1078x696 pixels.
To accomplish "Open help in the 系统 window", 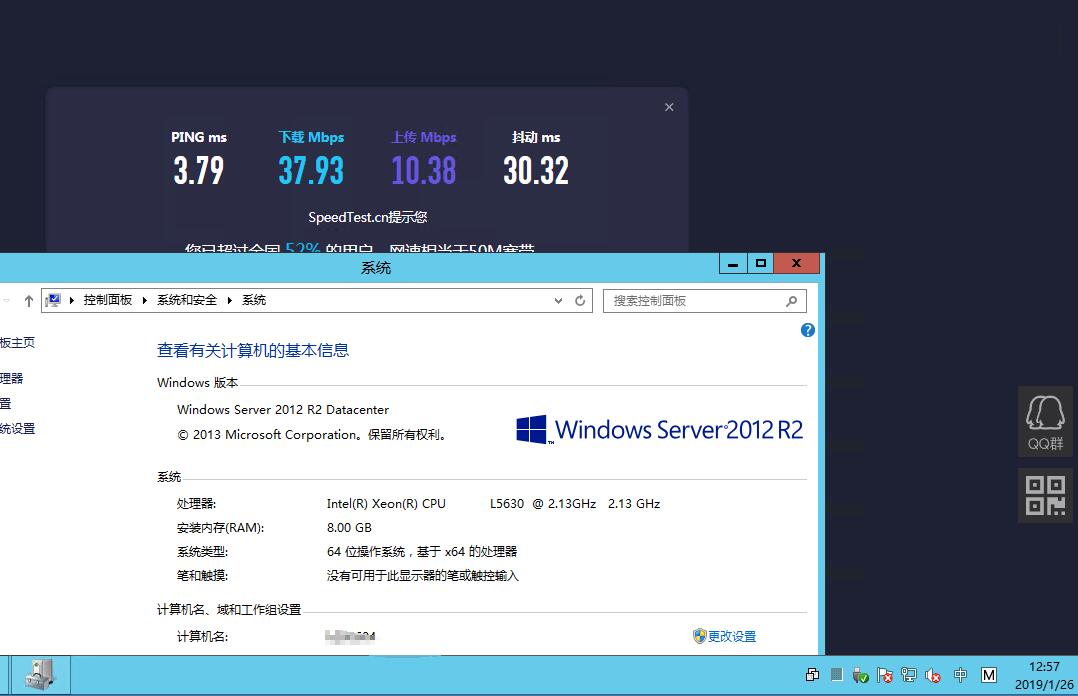I will point(808,330).
